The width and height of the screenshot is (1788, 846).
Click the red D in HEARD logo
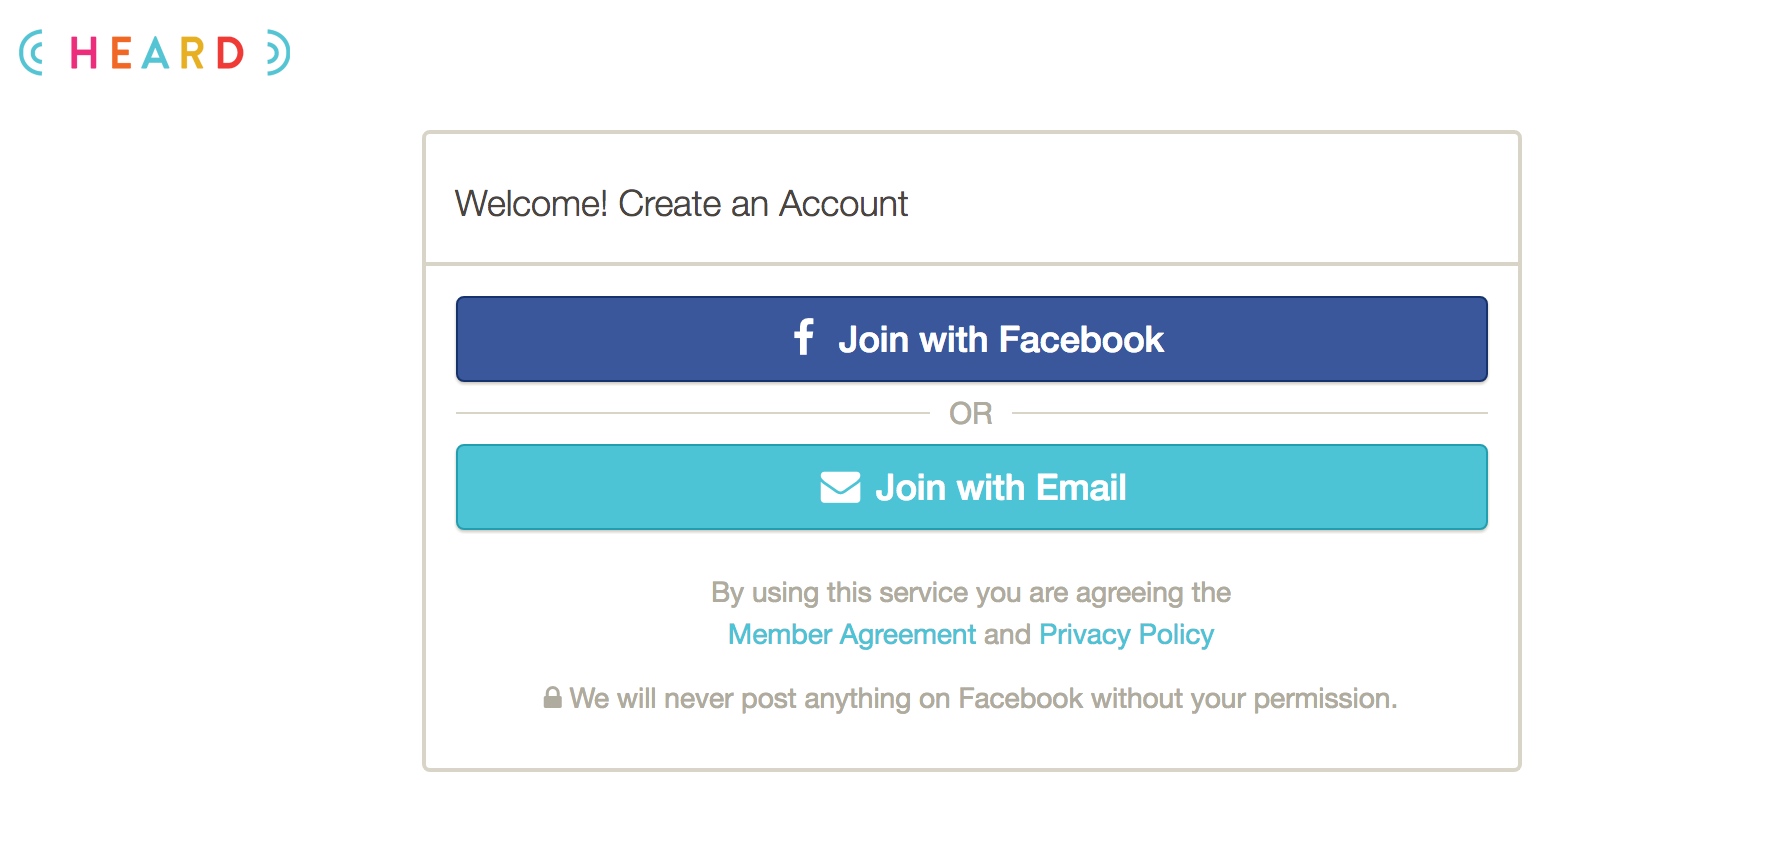(x=230, y=53)
